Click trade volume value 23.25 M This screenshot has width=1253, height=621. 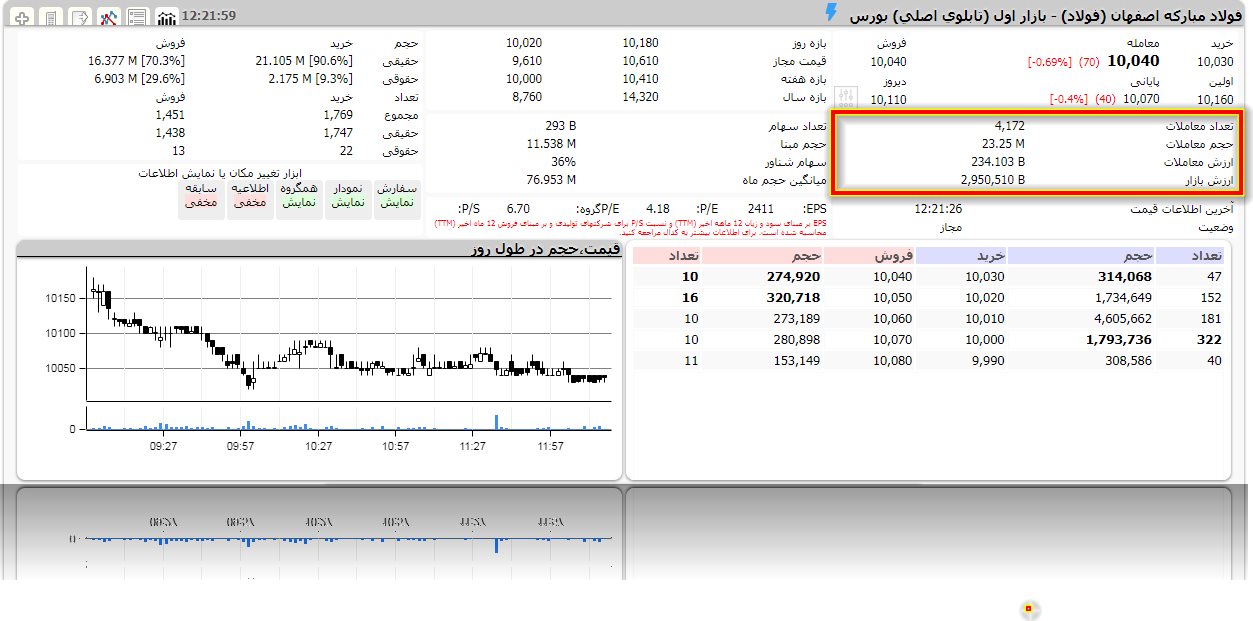[1002, 144]
